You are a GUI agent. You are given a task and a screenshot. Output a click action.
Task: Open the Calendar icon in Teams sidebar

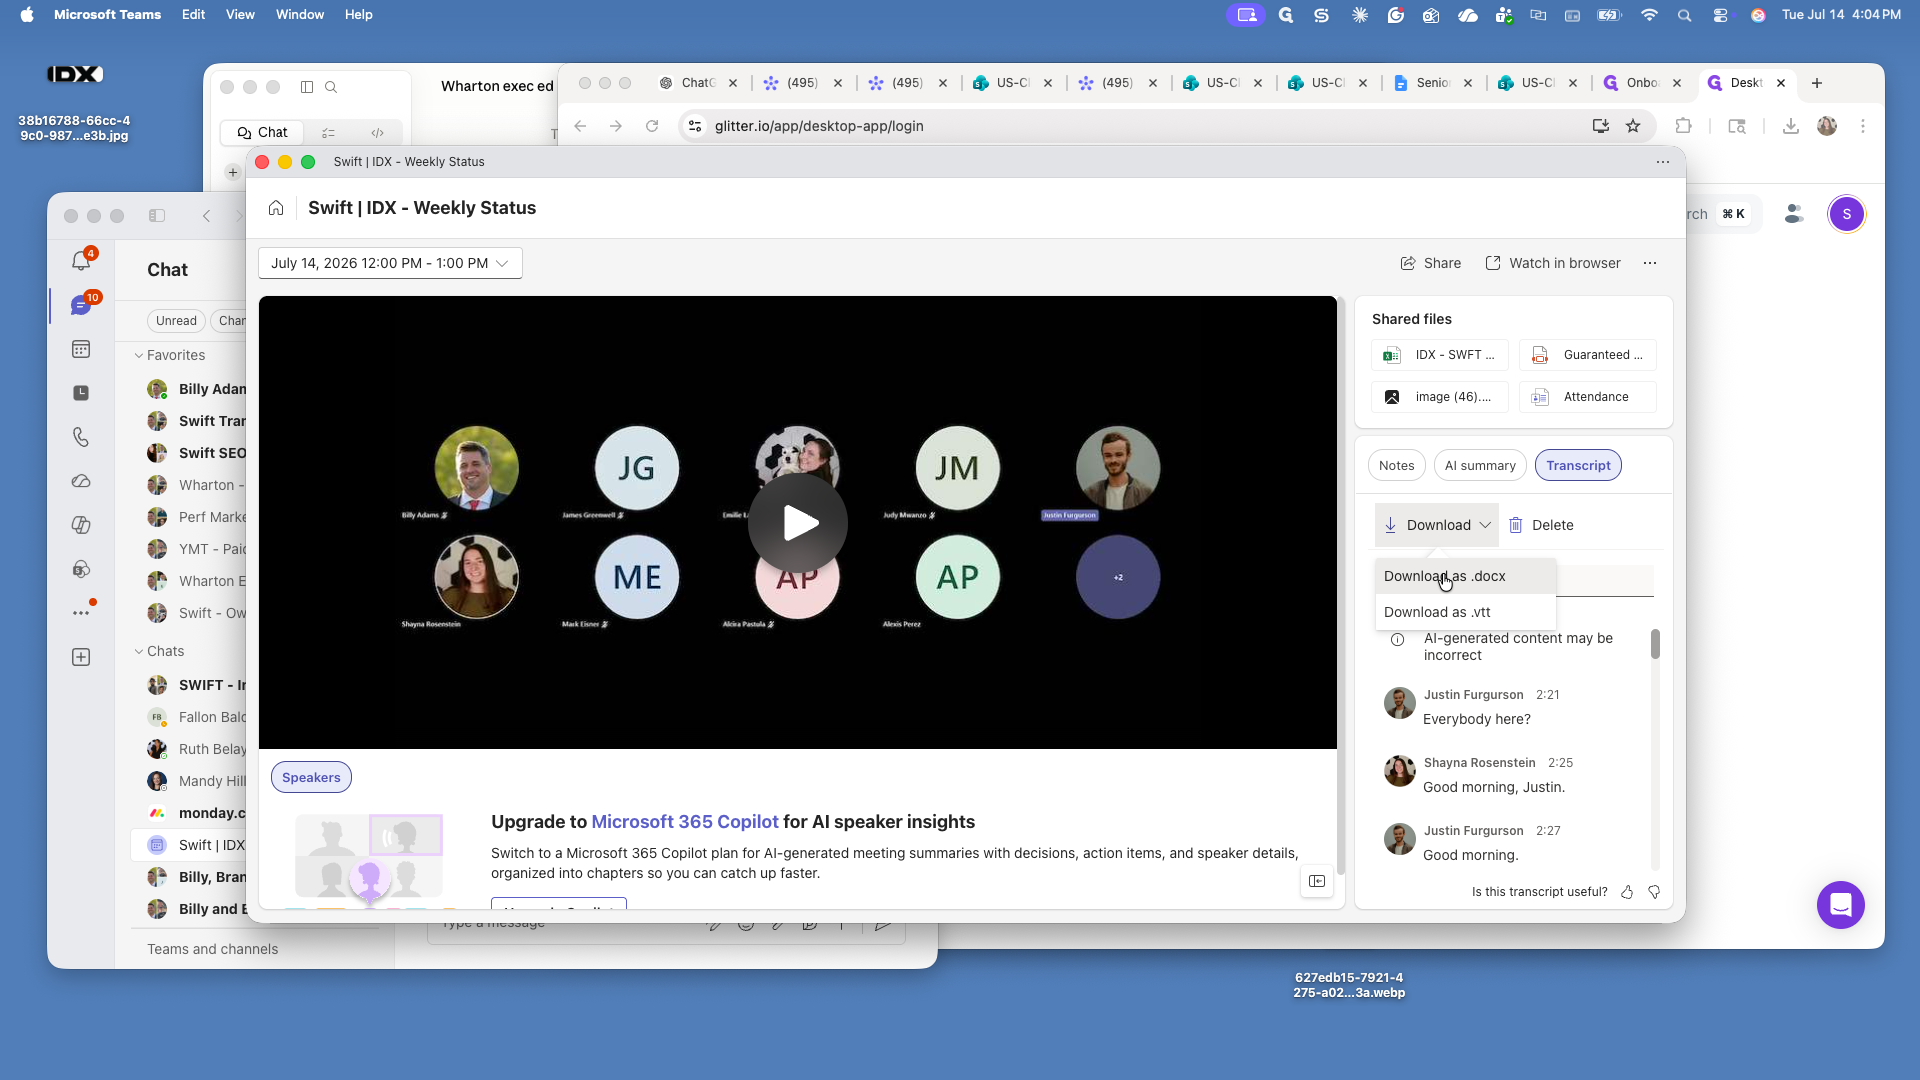pos(81,349)
